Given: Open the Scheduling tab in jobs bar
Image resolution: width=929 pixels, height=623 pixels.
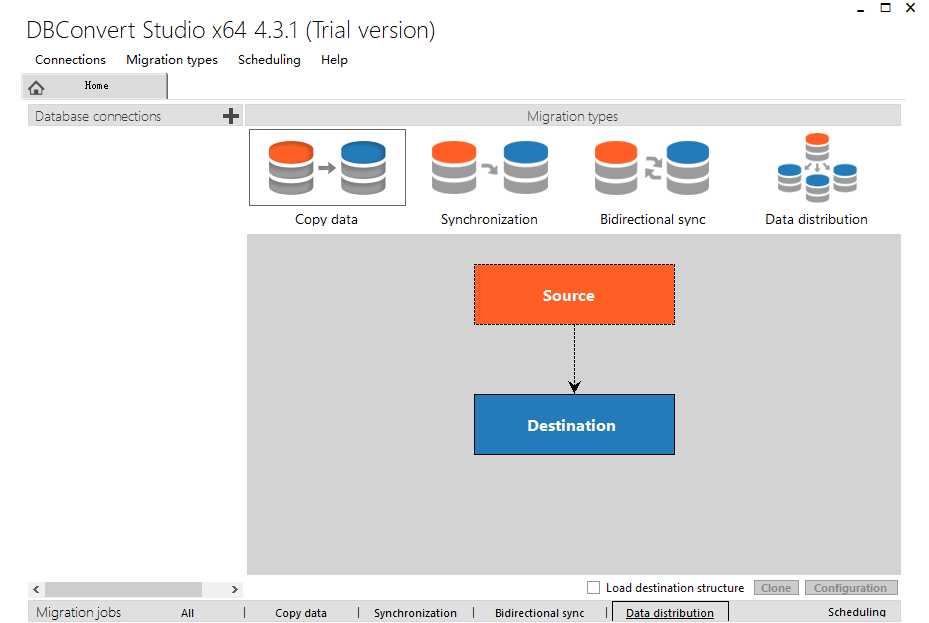Looking at the screenshot, I should point(856,612).
